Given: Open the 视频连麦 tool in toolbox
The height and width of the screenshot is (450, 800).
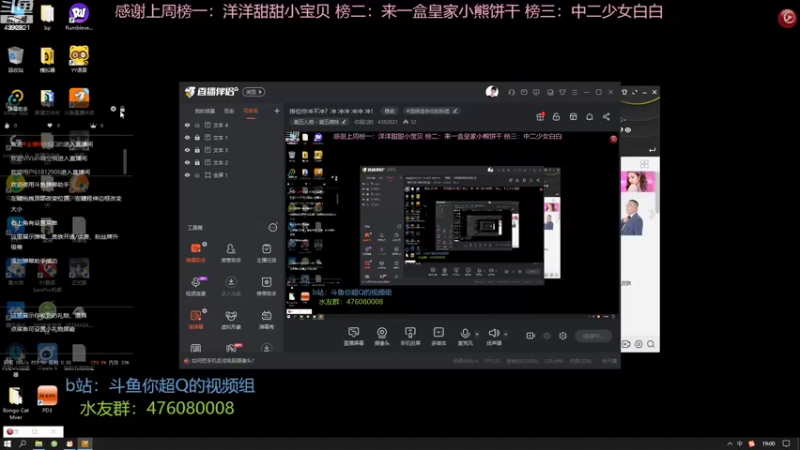Looking at the screenshot, I should click(x=196, y=286).
